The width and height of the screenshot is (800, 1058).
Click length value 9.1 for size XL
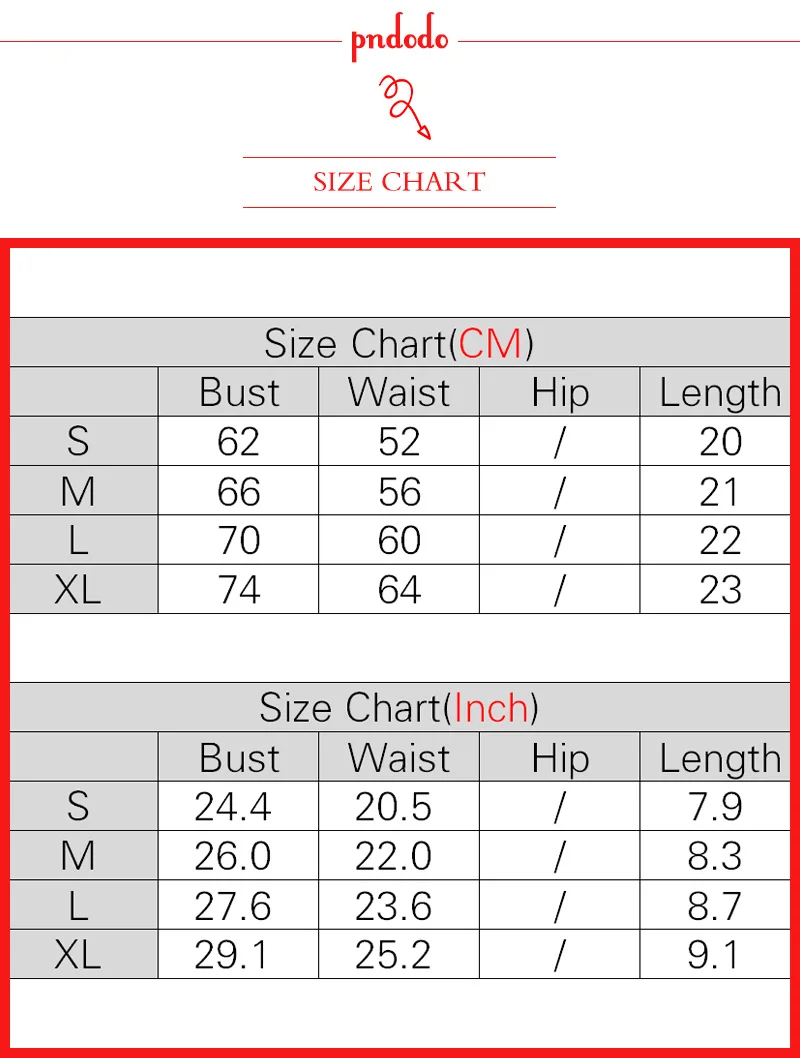[714, 955]
